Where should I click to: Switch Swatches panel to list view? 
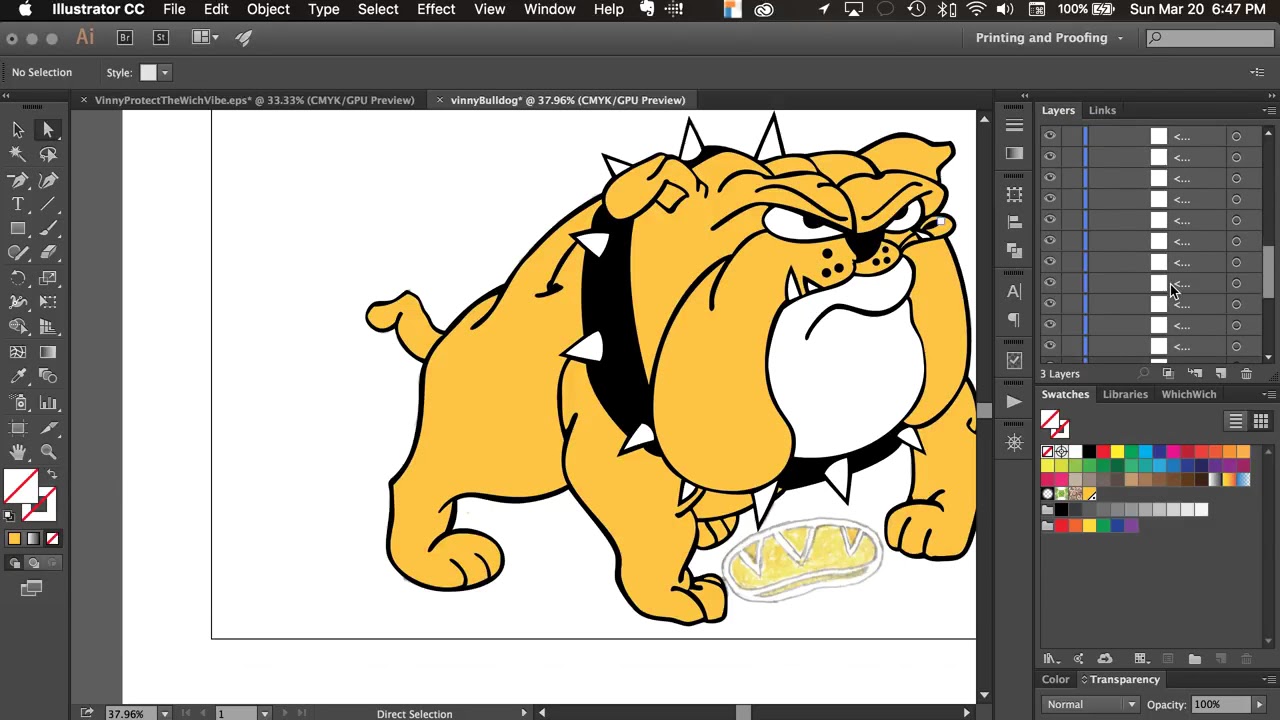[1236, 421]
